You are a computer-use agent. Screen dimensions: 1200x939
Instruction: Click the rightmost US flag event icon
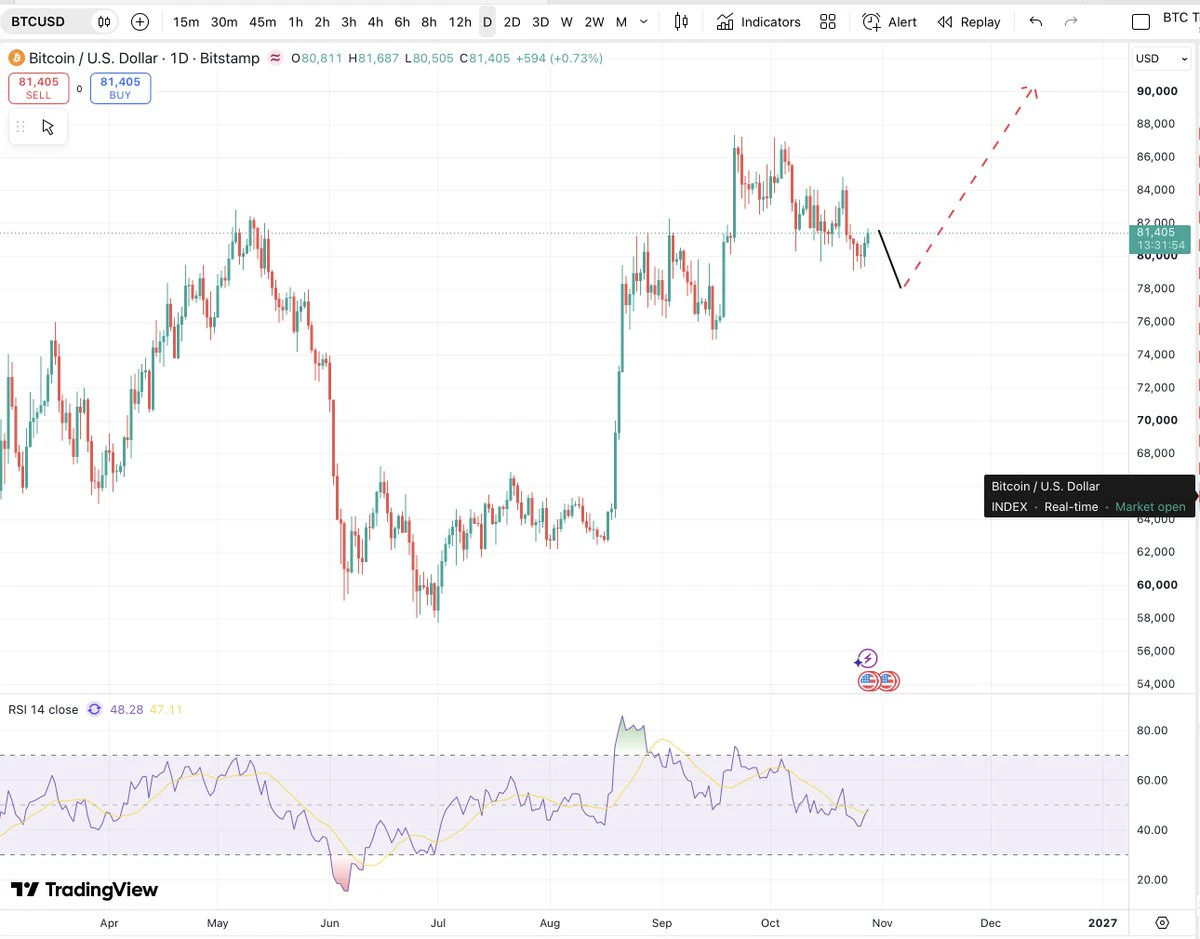point(889,682)
